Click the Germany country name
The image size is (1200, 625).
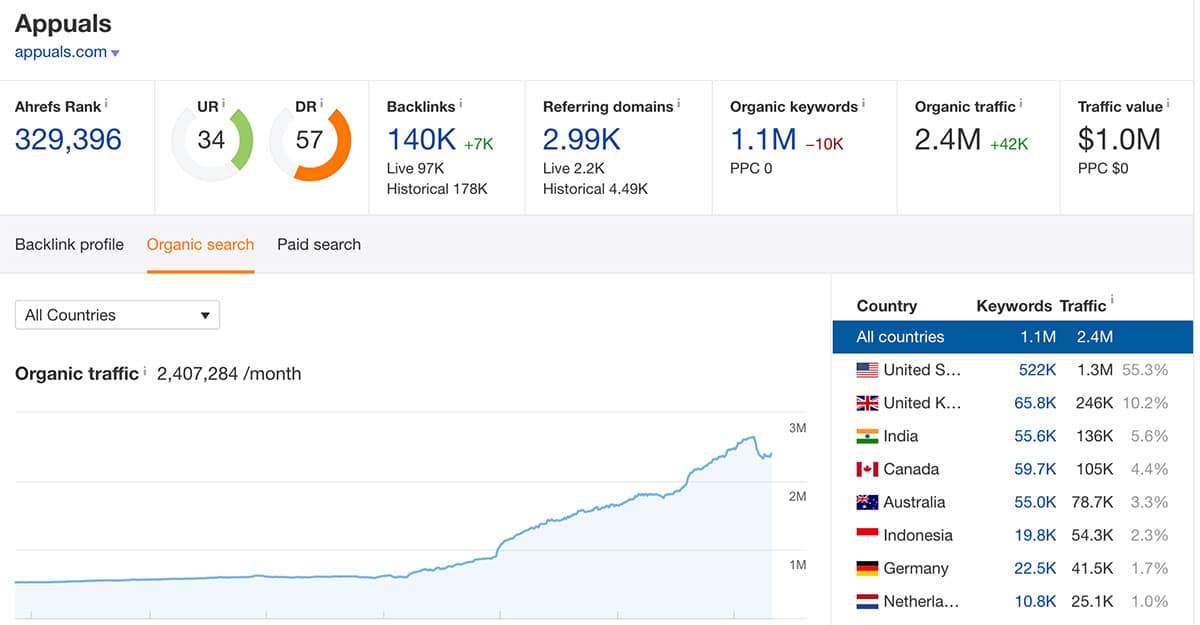916,568
